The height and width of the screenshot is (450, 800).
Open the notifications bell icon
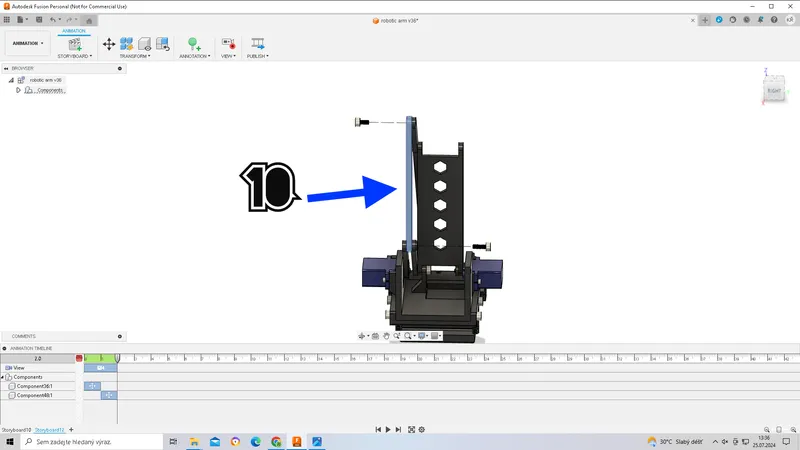tap(760, 20)
